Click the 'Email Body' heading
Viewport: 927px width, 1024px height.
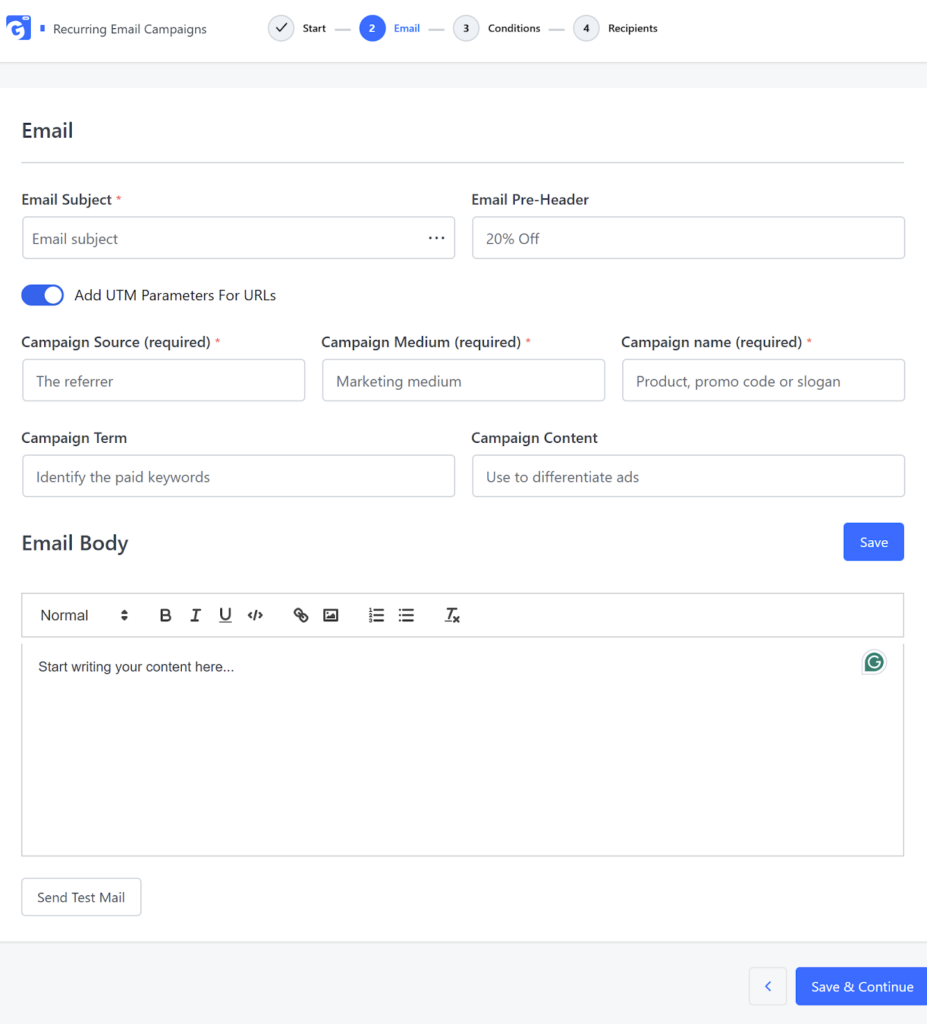[75, 543]
